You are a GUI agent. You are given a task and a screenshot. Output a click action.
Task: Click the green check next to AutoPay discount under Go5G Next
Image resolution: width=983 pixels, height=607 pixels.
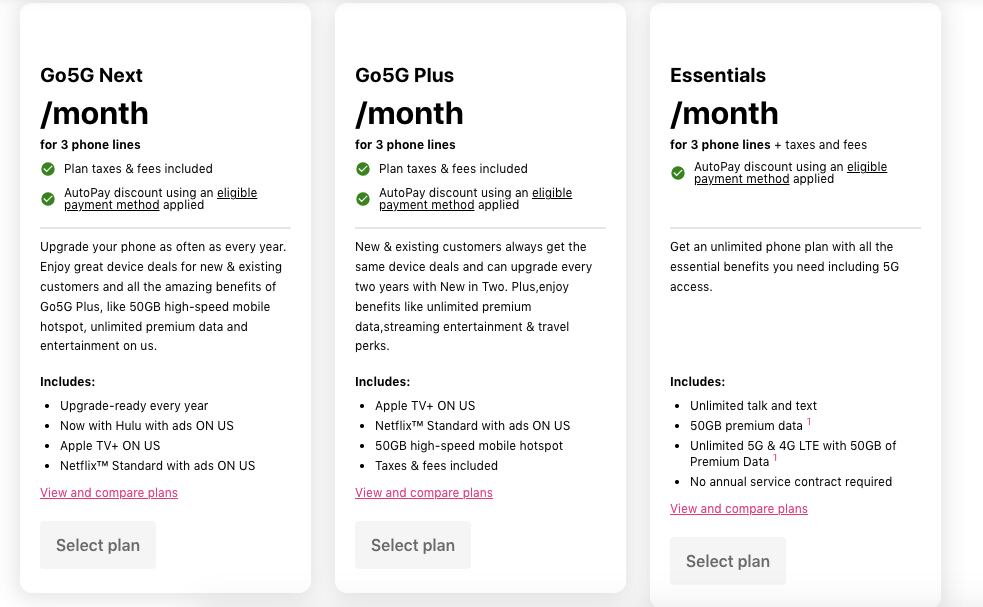click(x=47, y=199)
